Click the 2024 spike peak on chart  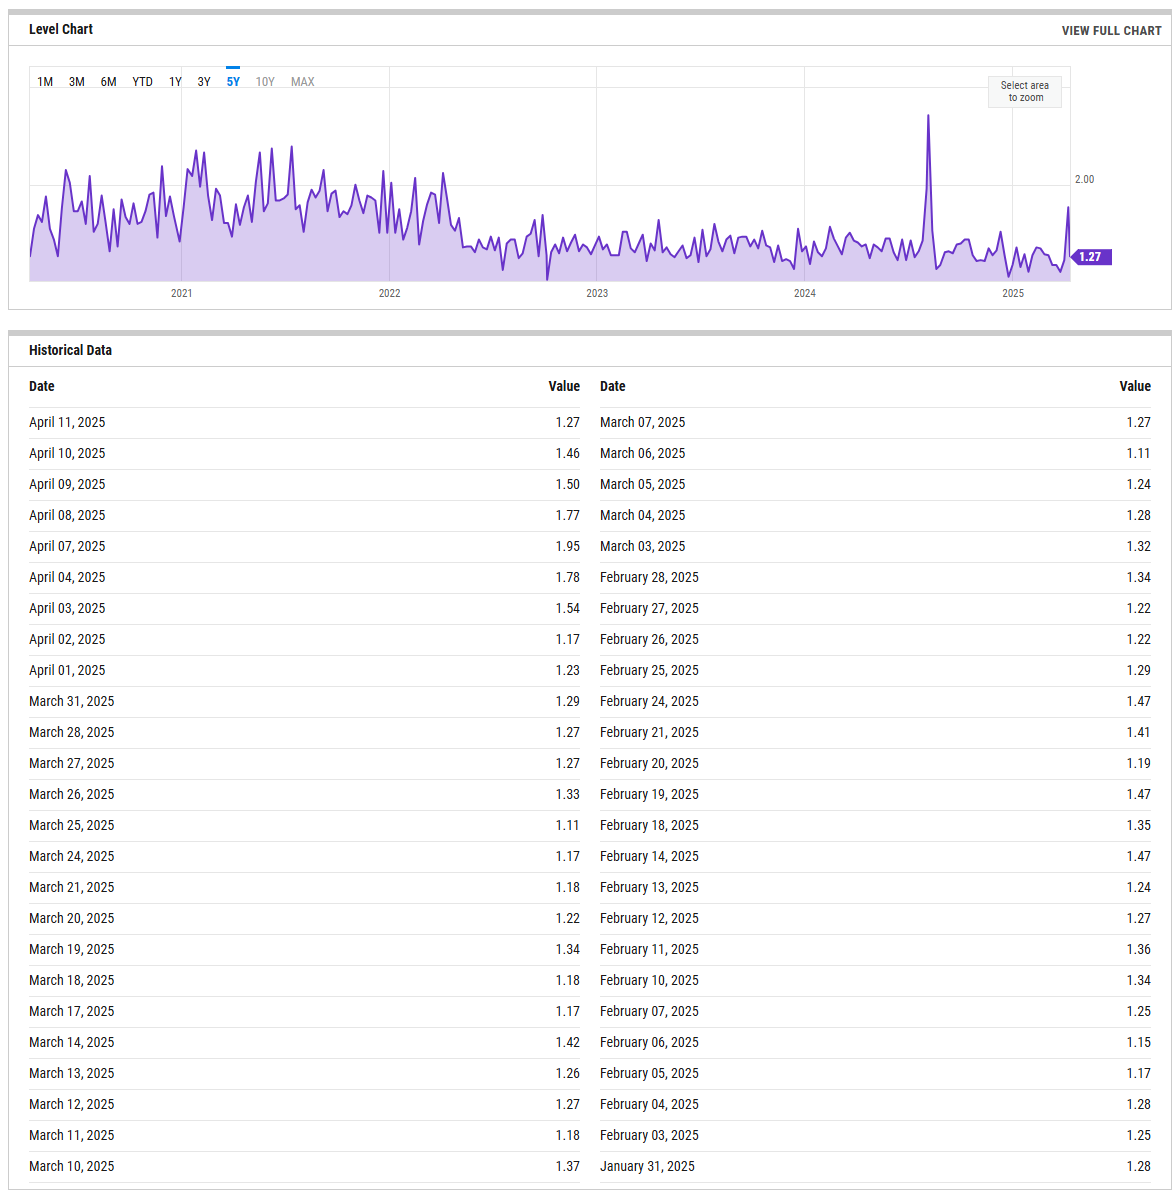[x=928, y=116]
